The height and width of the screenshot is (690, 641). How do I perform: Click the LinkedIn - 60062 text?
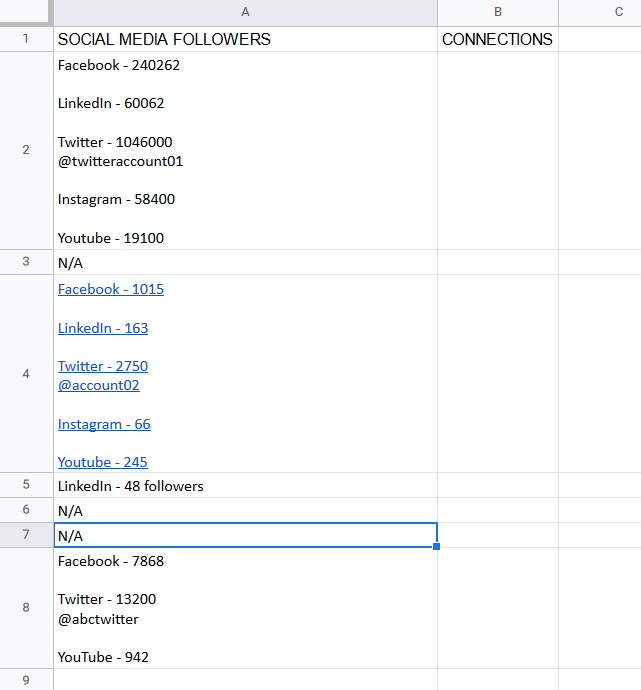[x=111, y=103]
